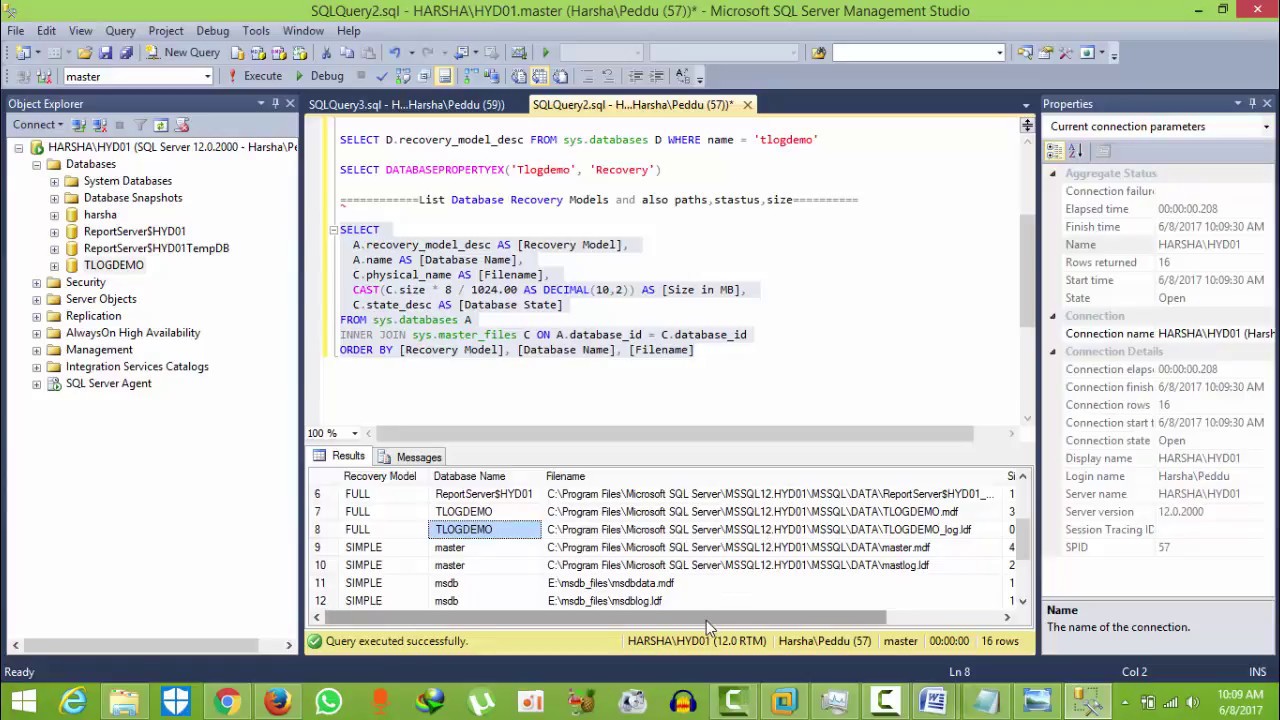Click the Recovery Model column header
This screenshot has height=720, width=1280.
(x=380, y=476)
